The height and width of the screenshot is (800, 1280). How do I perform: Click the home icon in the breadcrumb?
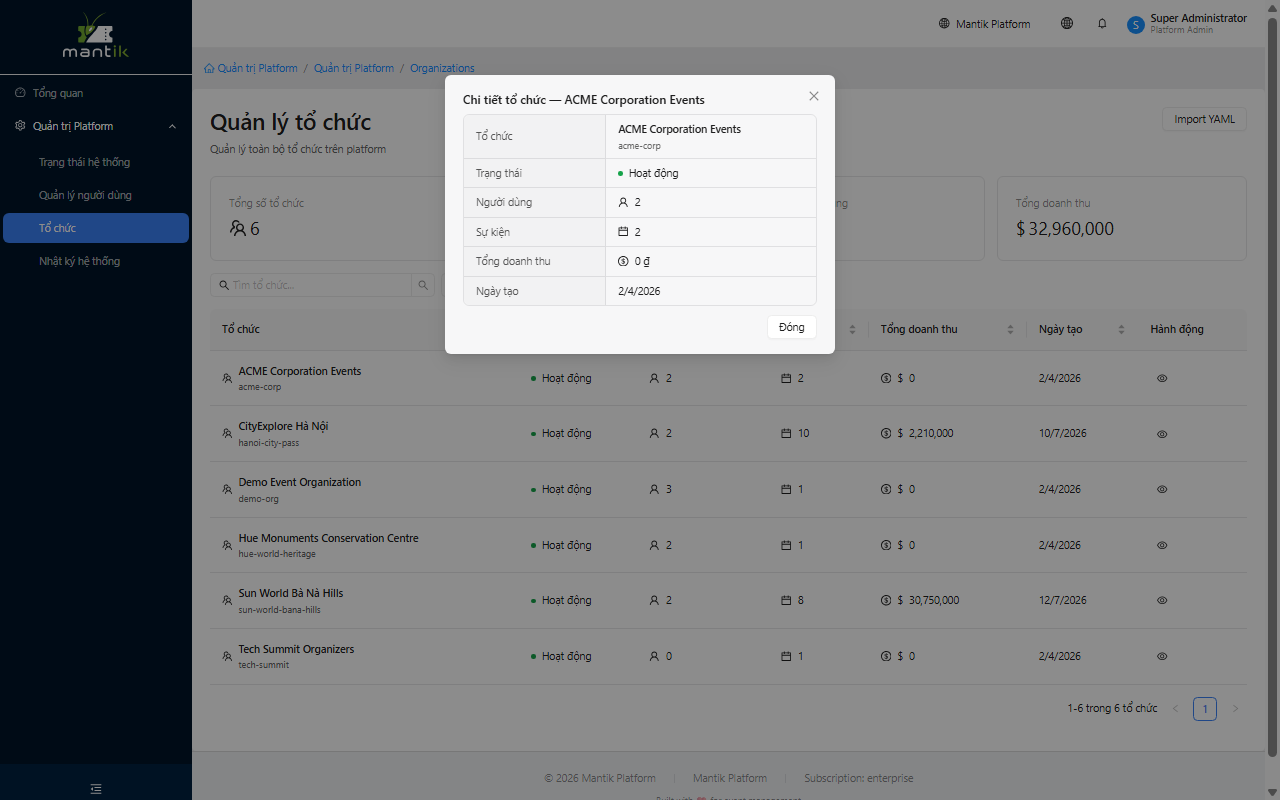click(209, 68)
